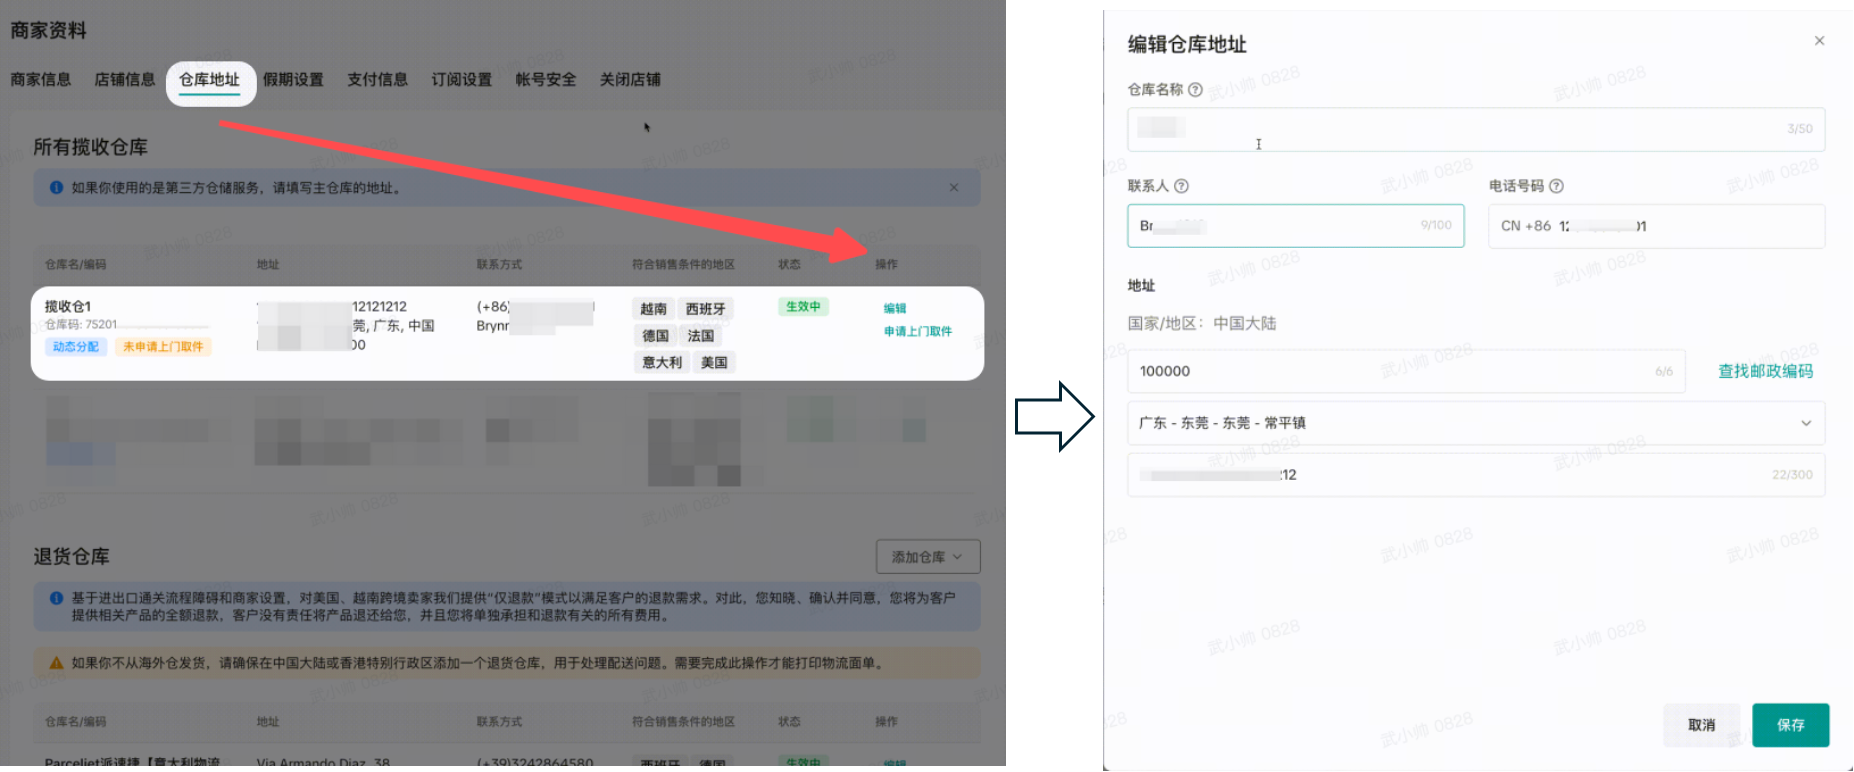Open the 帐号安全 tab
The height and width of the screenshot is (772, 1854).
[x=545, y=80]
